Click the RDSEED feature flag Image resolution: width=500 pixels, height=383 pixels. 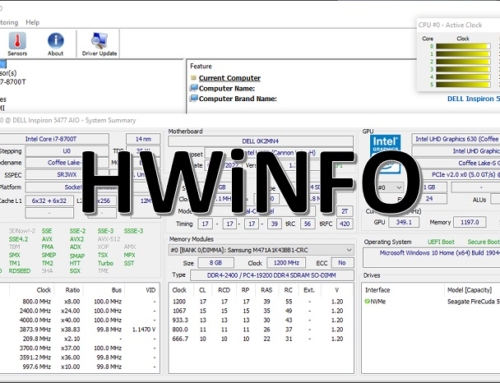click(19, 271)
